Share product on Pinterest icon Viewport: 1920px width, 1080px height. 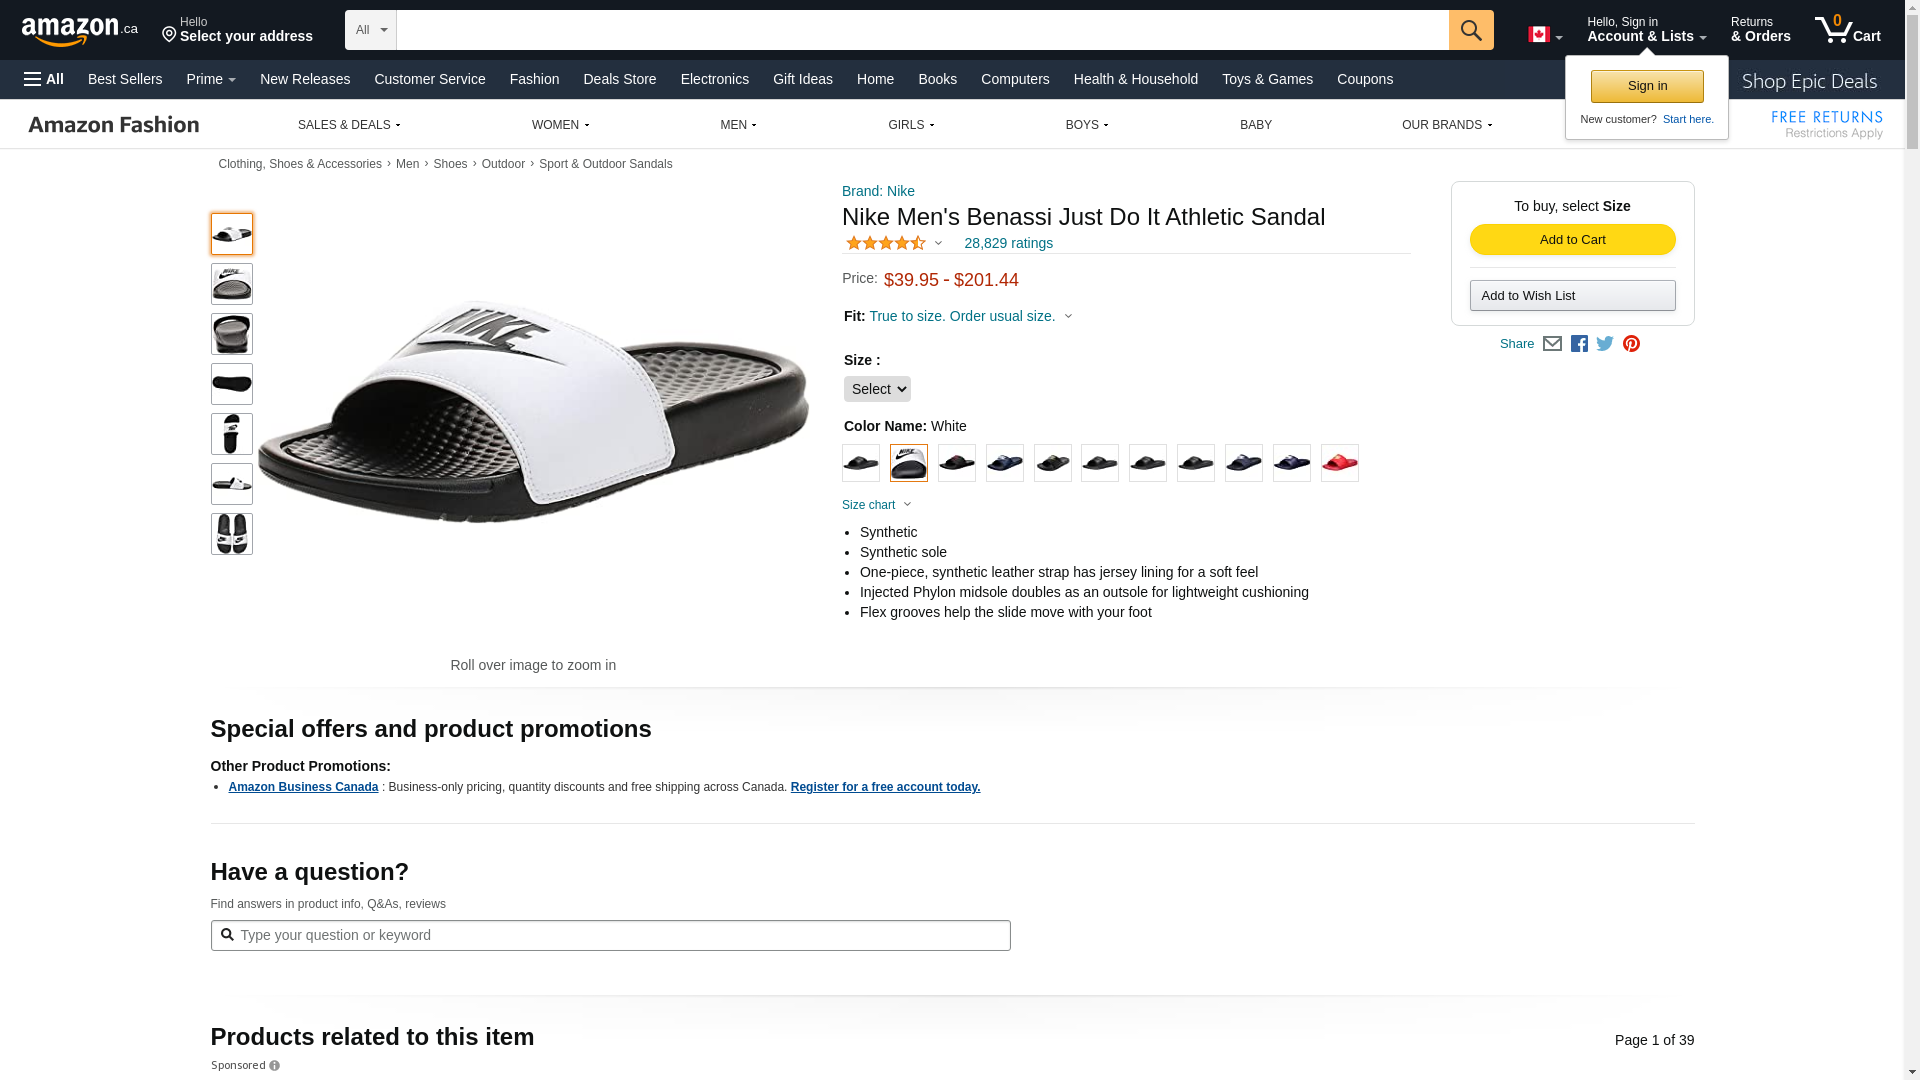1631,344
